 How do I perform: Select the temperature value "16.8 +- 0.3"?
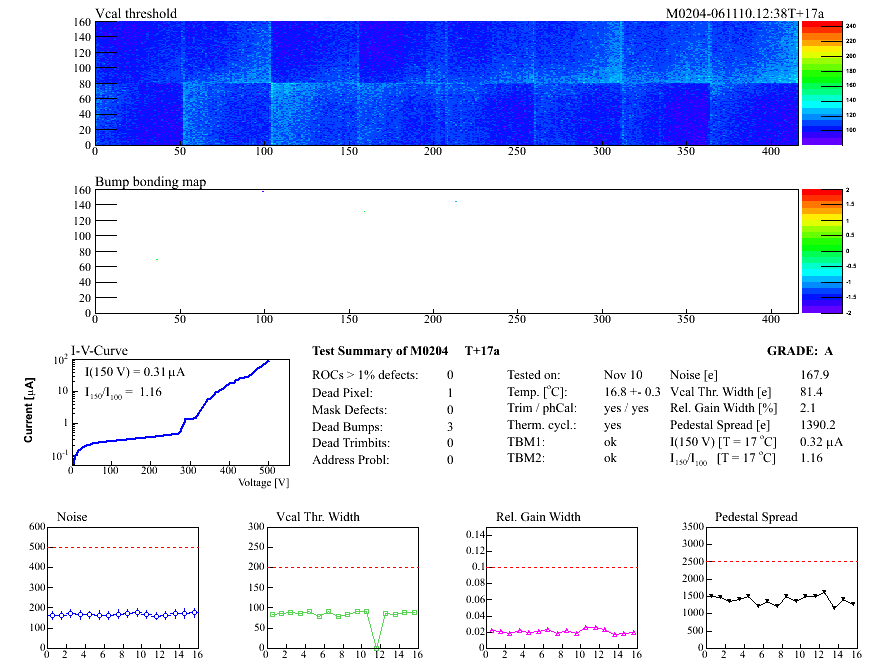(x=632, y=392)
